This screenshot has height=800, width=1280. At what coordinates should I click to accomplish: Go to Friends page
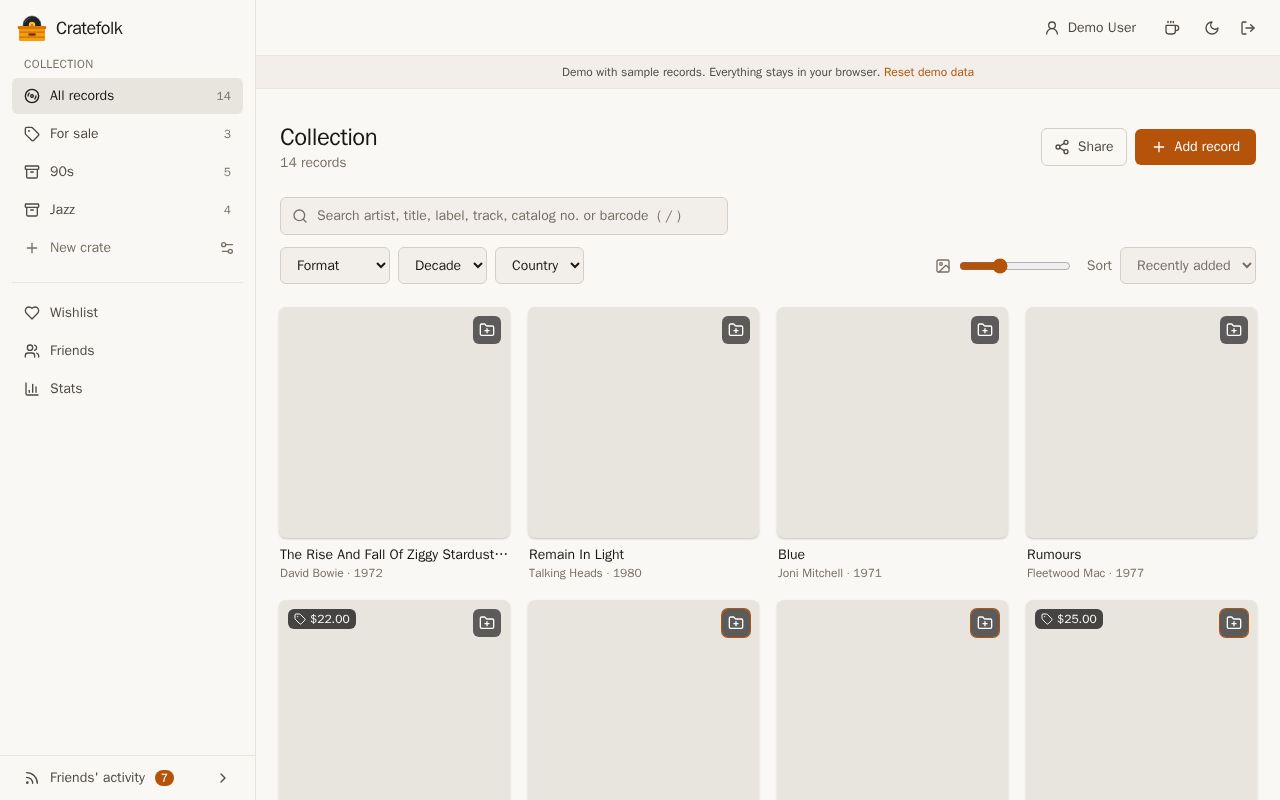(127, 351)
